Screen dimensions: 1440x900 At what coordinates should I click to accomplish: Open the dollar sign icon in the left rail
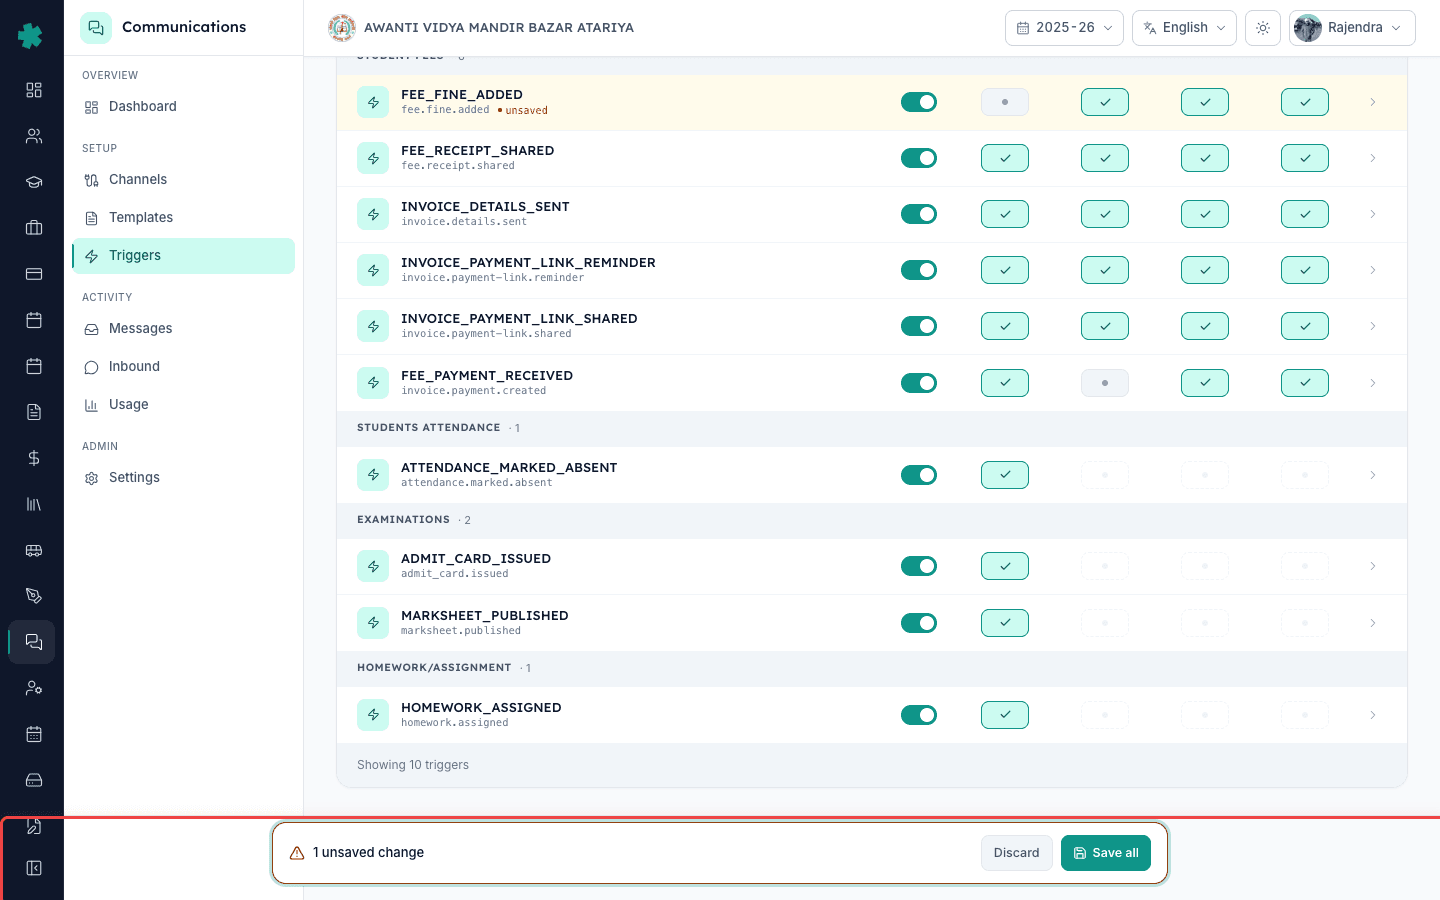pyautogui.click(x=34, y=458)
